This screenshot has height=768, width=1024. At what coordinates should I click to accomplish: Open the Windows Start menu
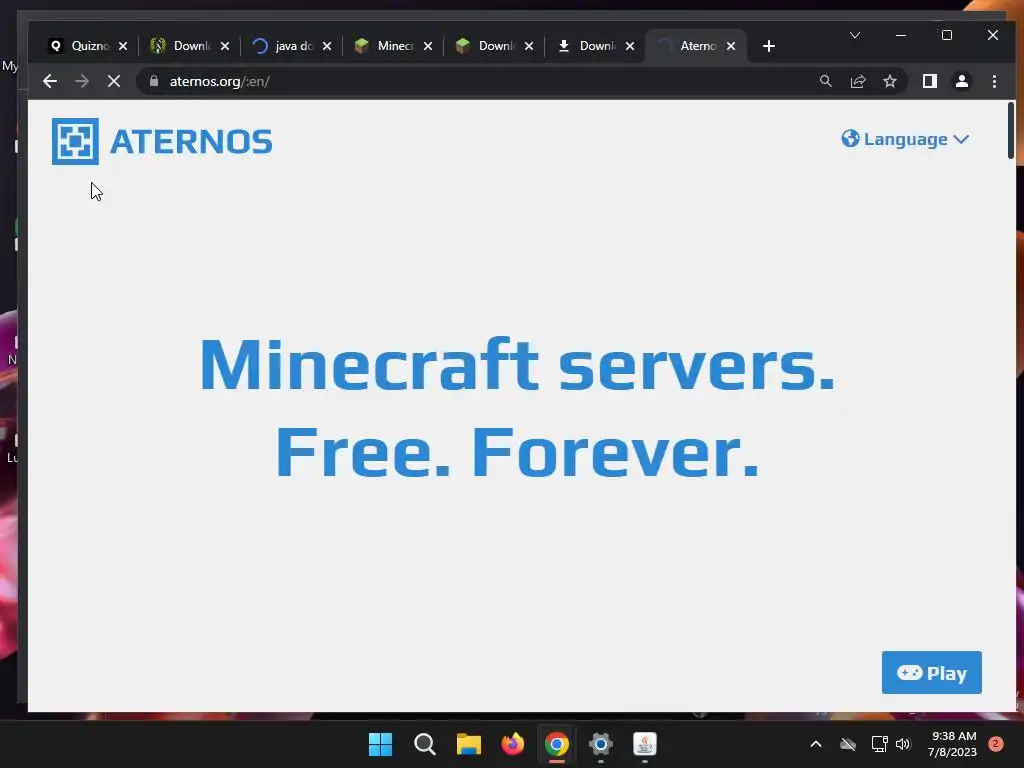pyautogui.click(x=380, y=744)
